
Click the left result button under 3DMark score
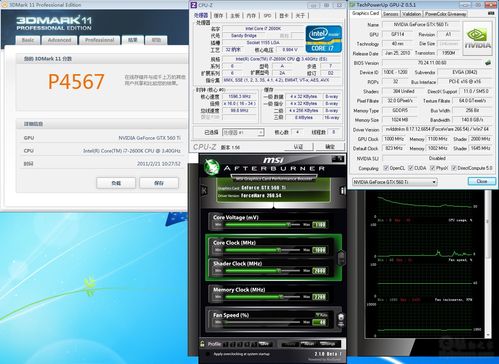tap(116, 183)
